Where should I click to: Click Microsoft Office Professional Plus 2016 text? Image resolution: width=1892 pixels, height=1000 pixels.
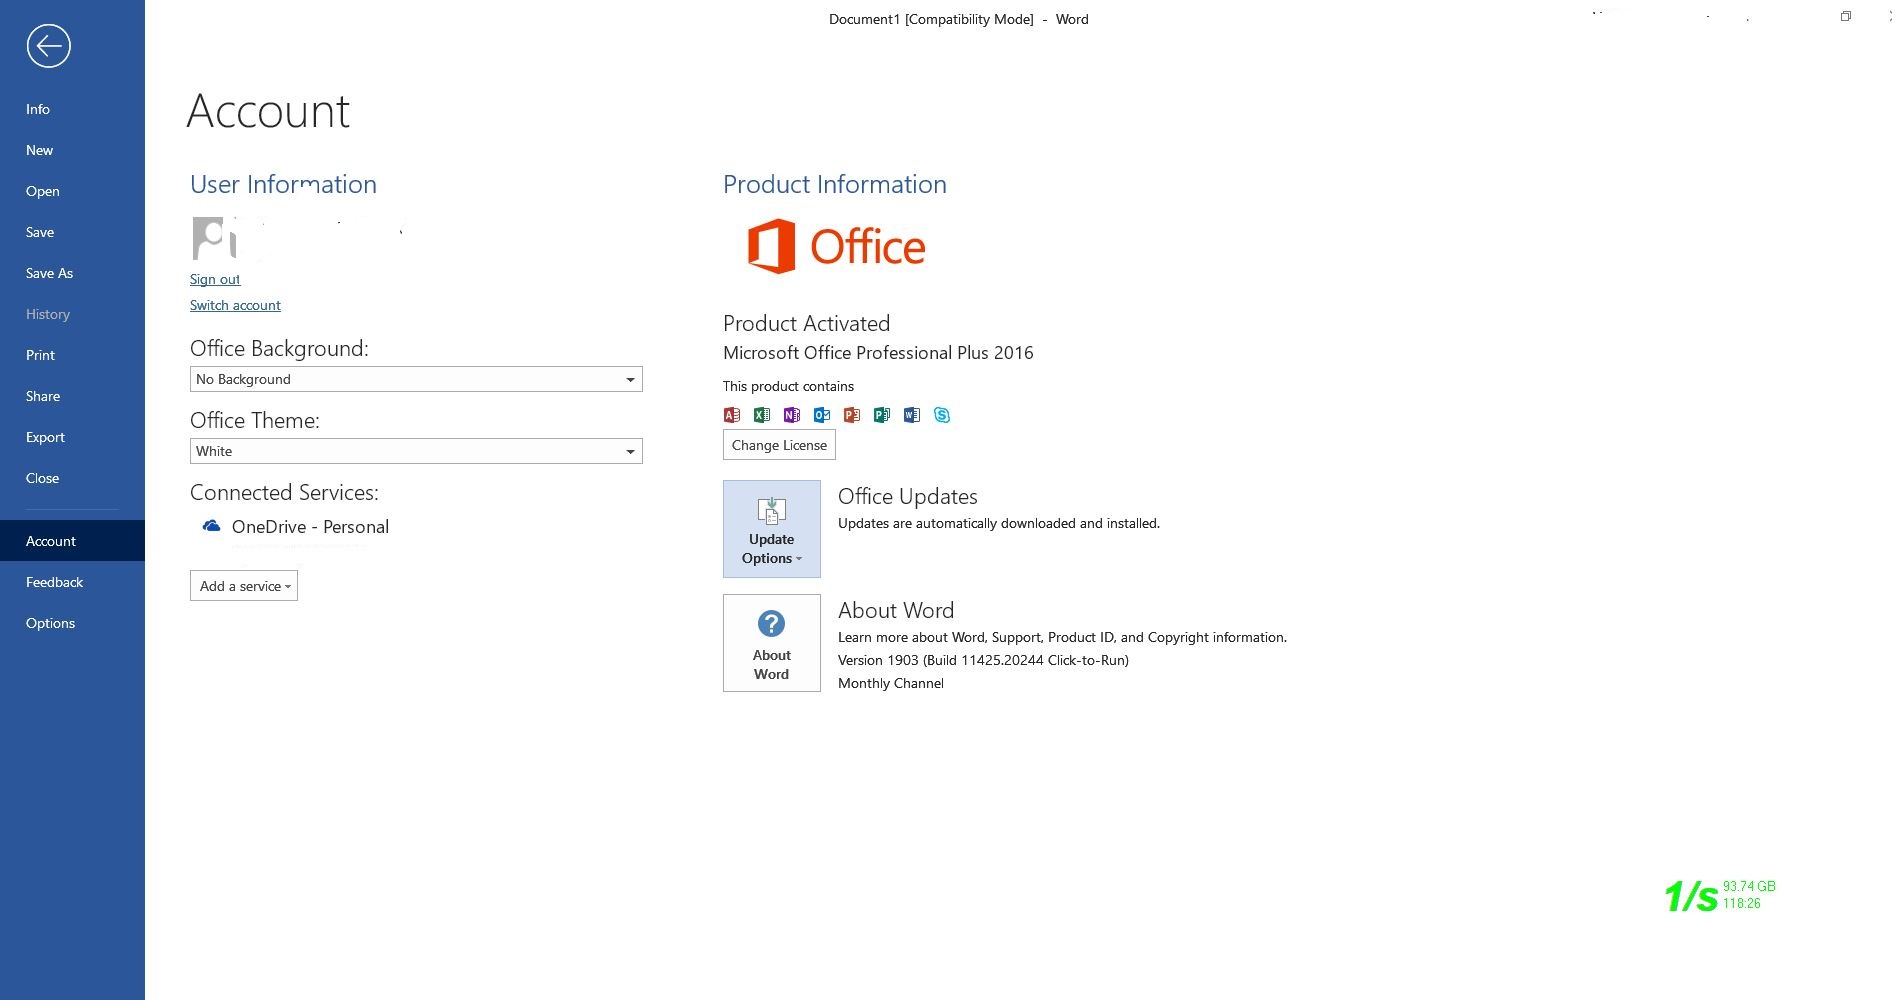878,353
